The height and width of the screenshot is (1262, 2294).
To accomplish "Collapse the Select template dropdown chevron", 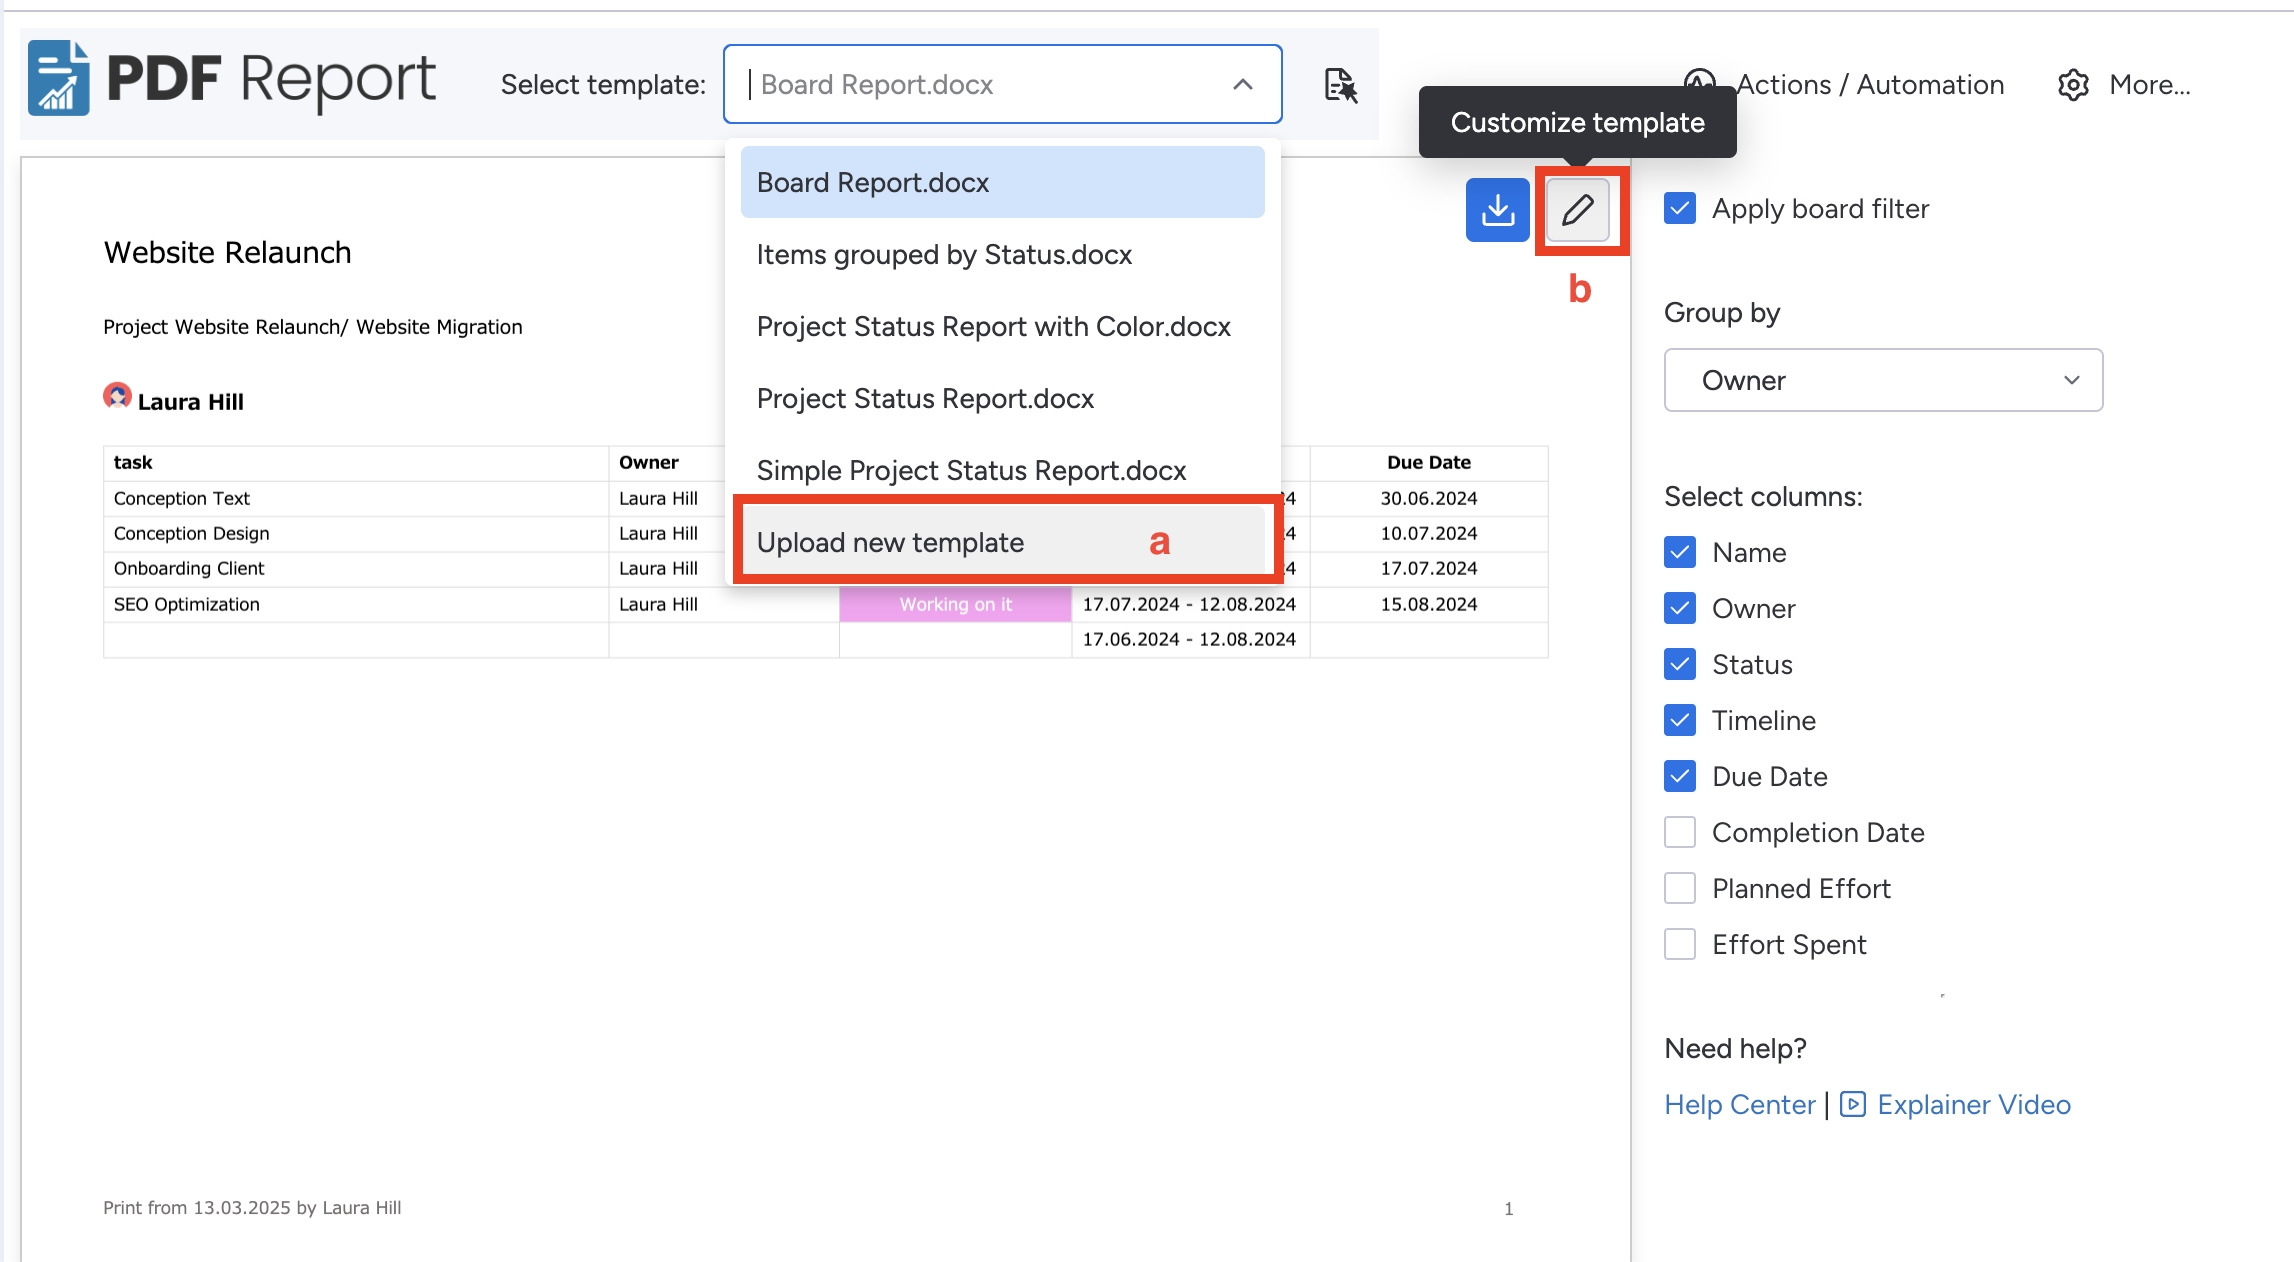I will pyautogui.click(x=1242, y=85).
